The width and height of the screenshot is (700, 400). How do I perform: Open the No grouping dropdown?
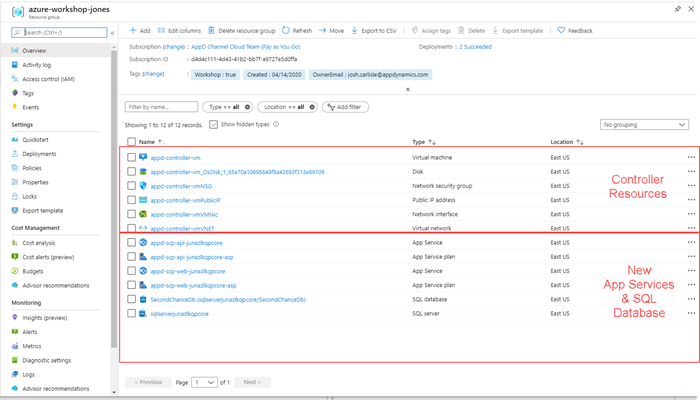click(x=644, y=125)
